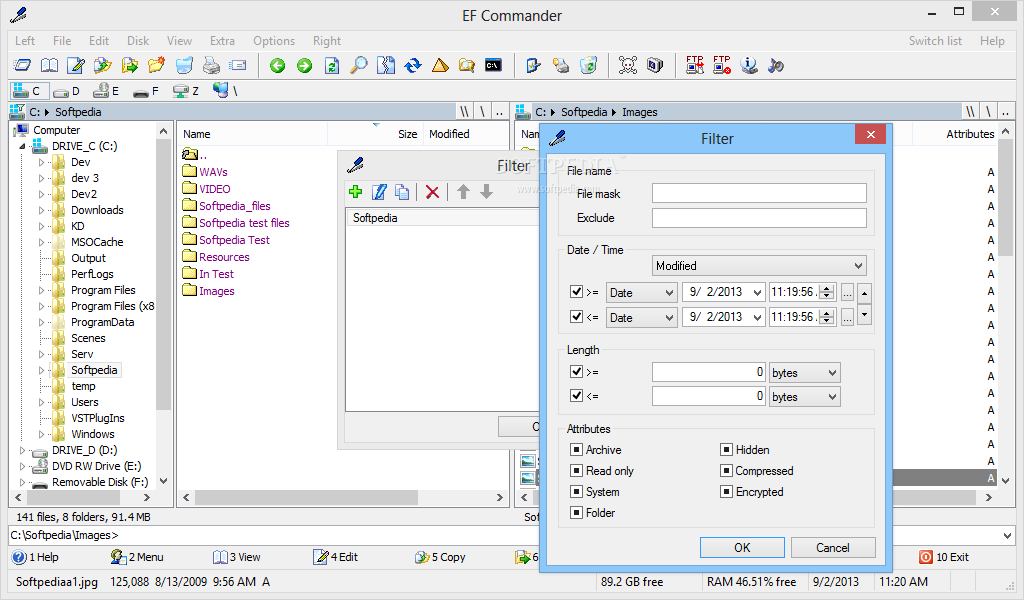Toggle the Archive attribute checkbox
Viewport: 1024px width, 600px height.
[576, 449]
